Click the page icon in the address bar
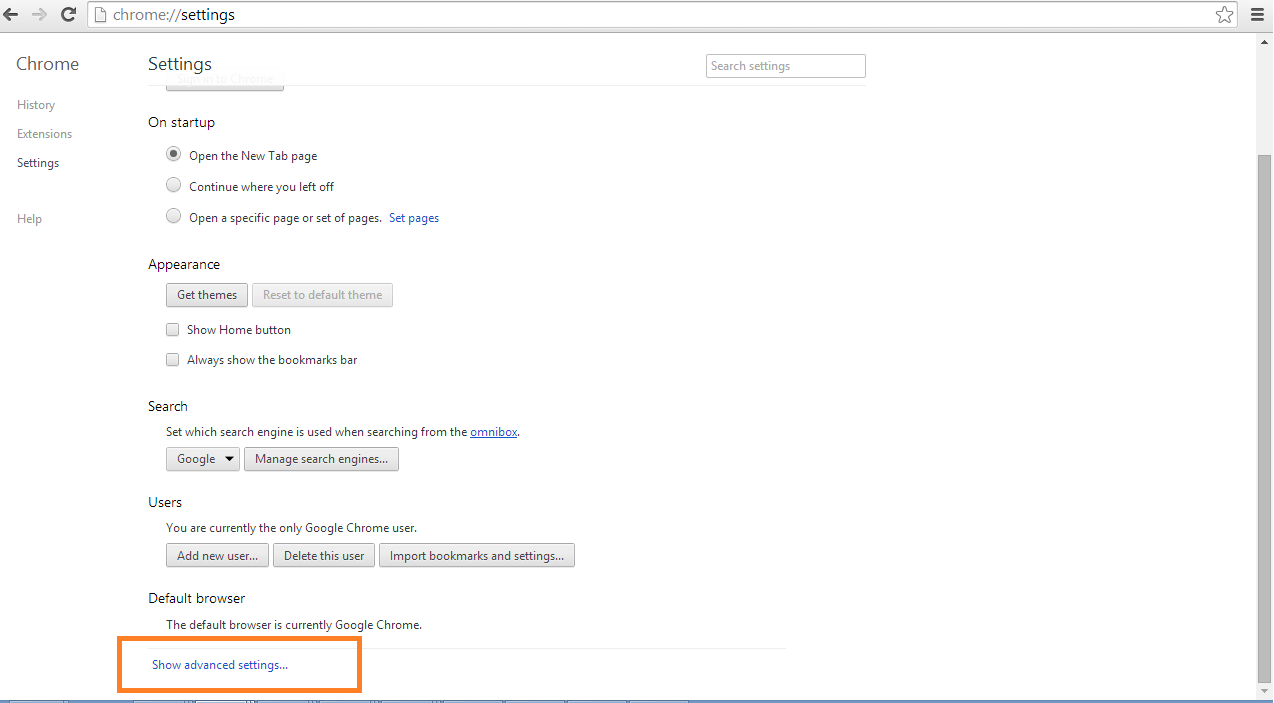 [101, 15]
